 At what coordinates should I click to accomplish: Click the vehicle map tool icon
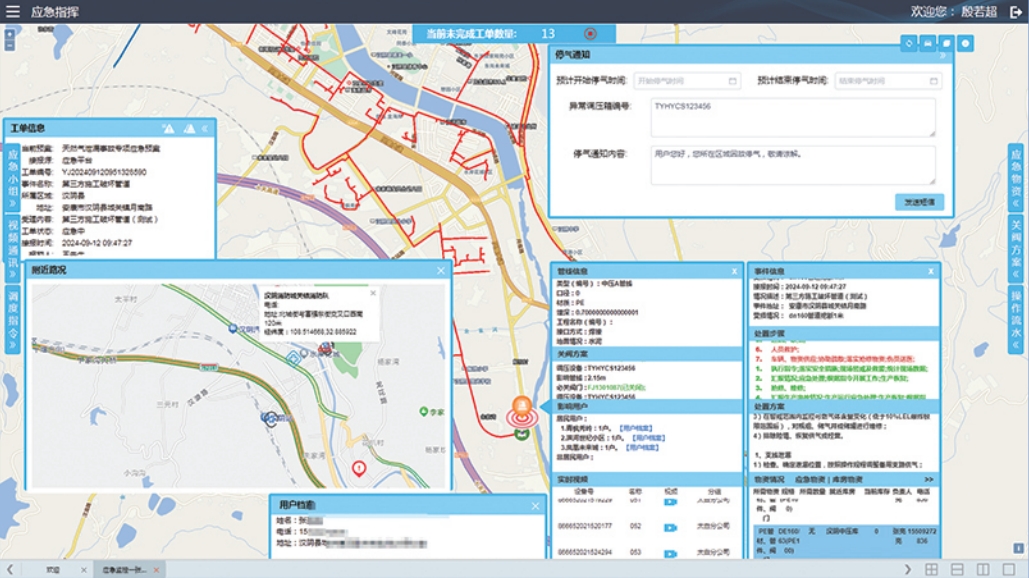(928, 43)
